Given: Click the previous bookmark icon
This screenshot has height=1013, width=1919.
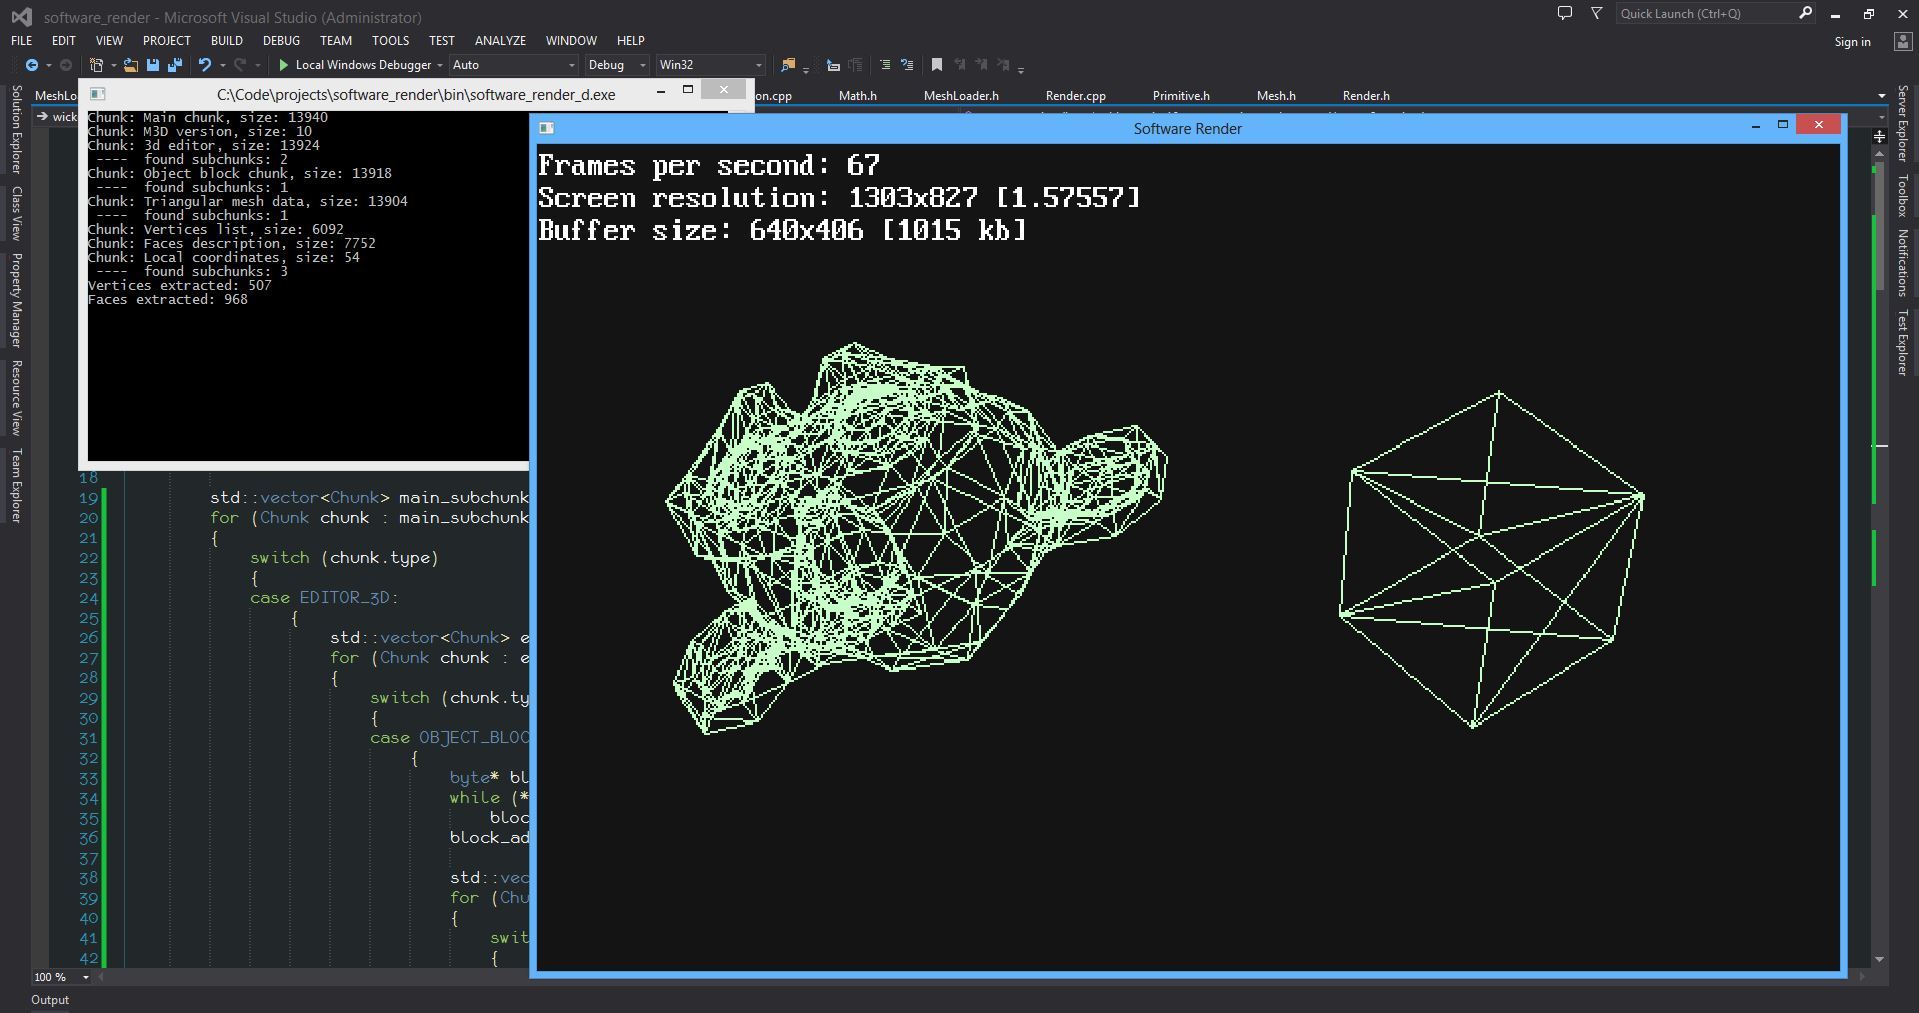Looking at the screenshot, I should (960, 65).
